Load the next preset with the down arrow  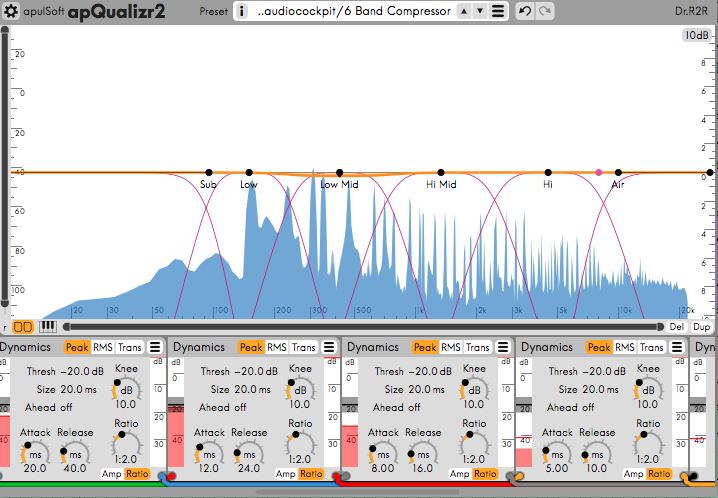click(480, 11)
